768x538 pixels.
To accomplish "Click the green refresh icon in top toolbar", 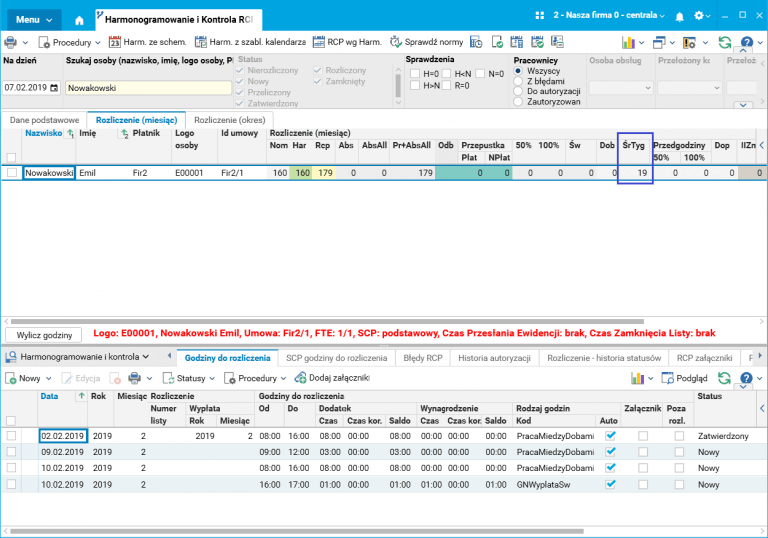I will [725, 42].
